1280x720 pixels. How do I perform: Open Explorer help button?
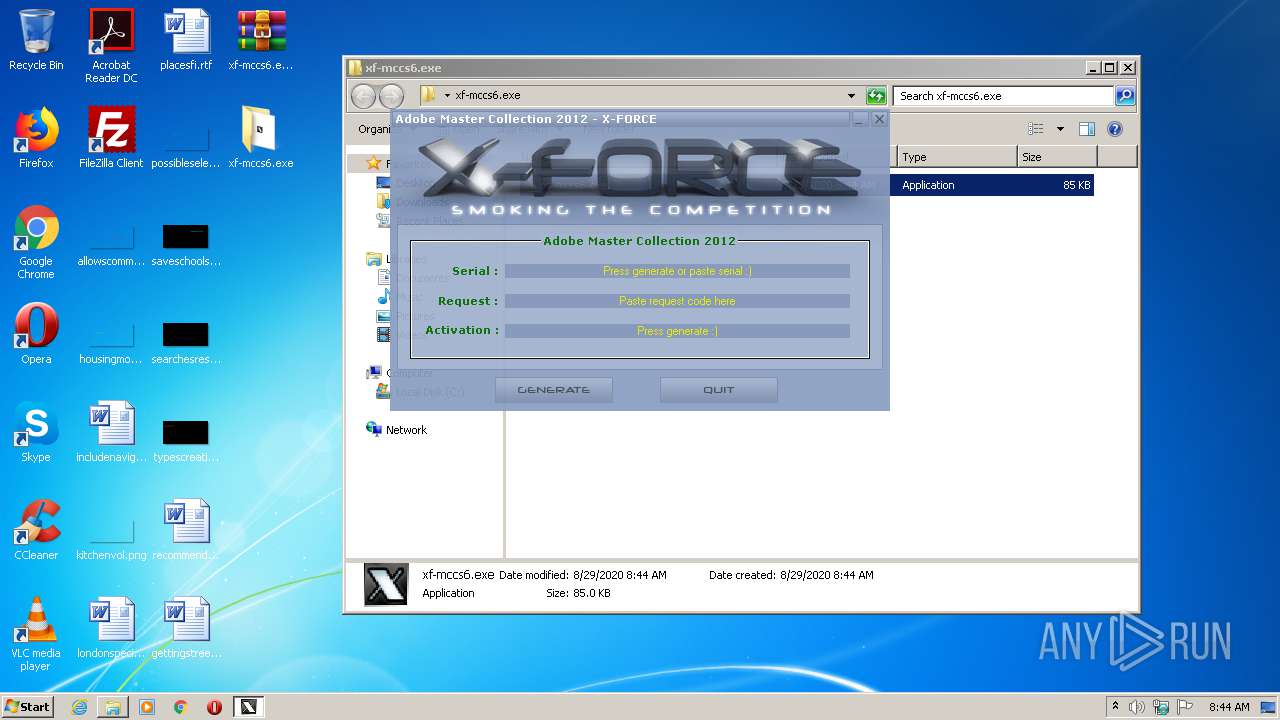coord(1115,129)
